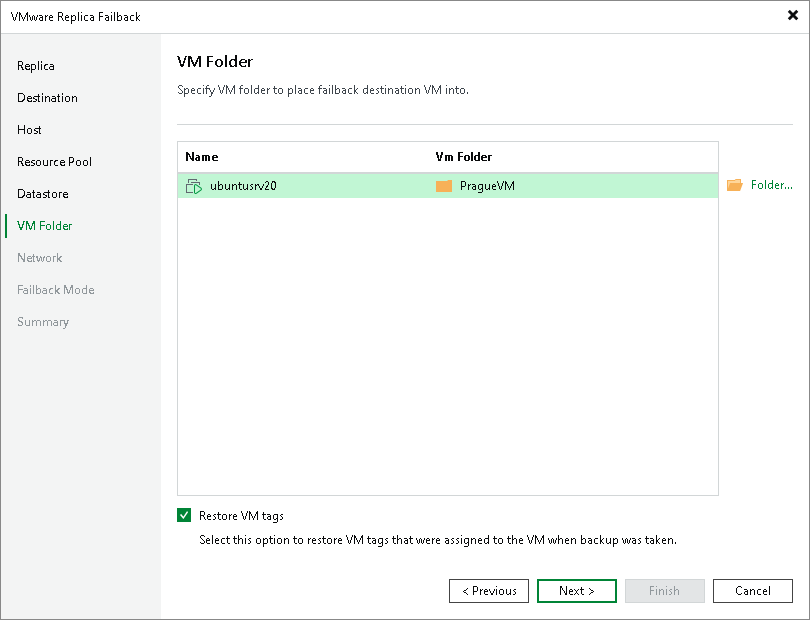Go to the Destination step
The width and height of the screenshot is (810, 620).
pos(47,98)
